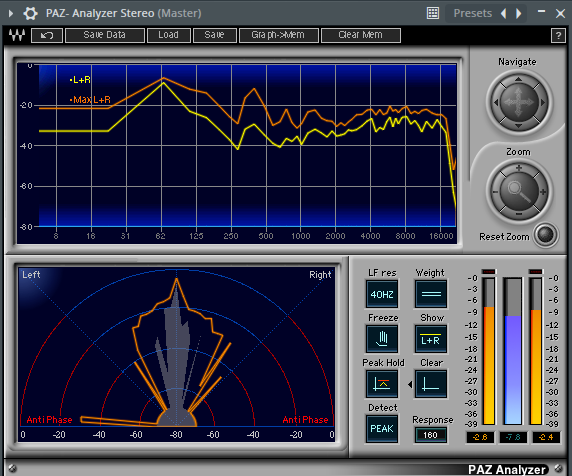The image size is (572, 476).
Task: Click the Reset Zoom round button
Action: (546, 235)
